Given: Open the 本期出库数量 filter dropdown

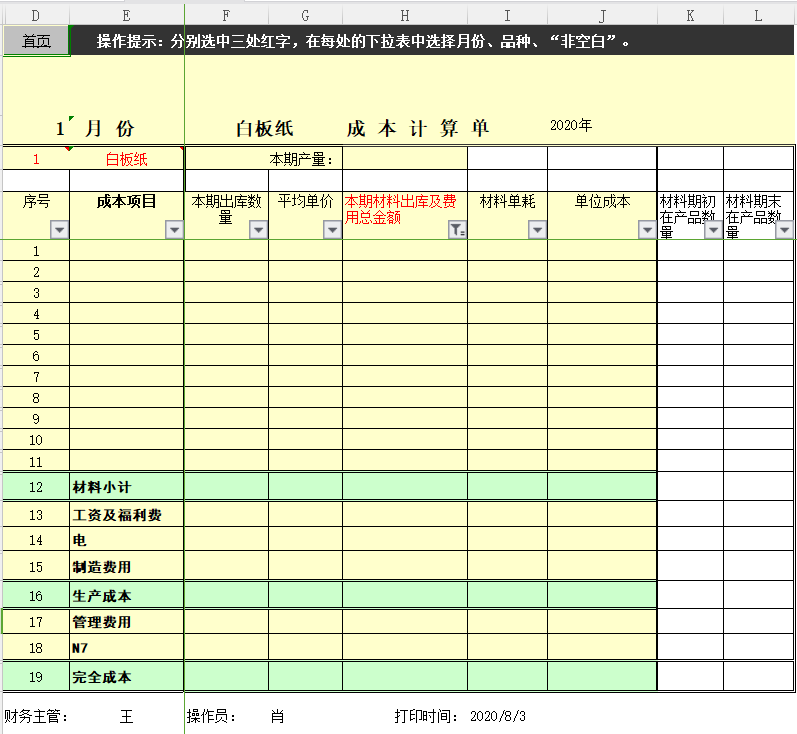Looking at the screenshot, I should coord(259,230).
